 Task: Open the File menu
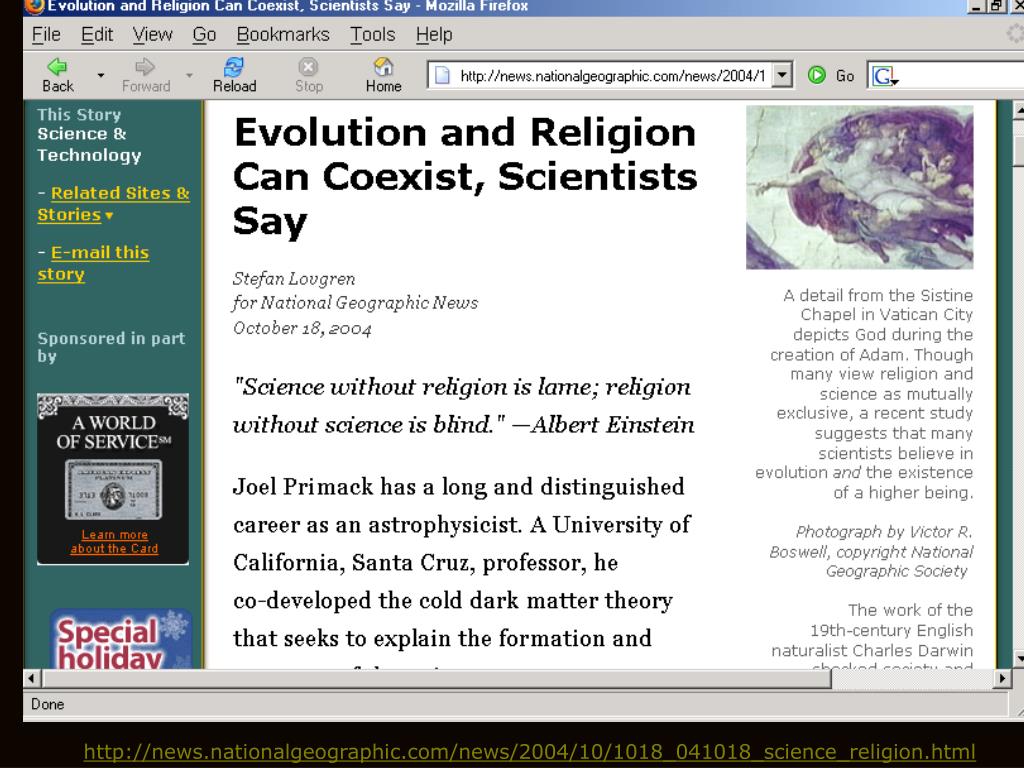(46, 34)
